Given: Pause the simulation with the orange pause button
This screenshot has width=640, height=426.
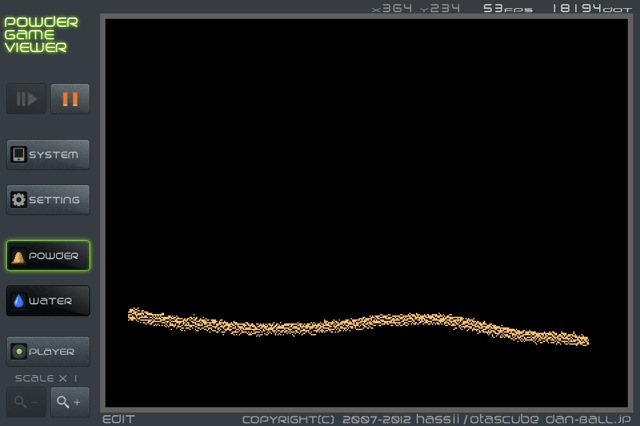Looking at the screenshot, I should coord(70,99).
